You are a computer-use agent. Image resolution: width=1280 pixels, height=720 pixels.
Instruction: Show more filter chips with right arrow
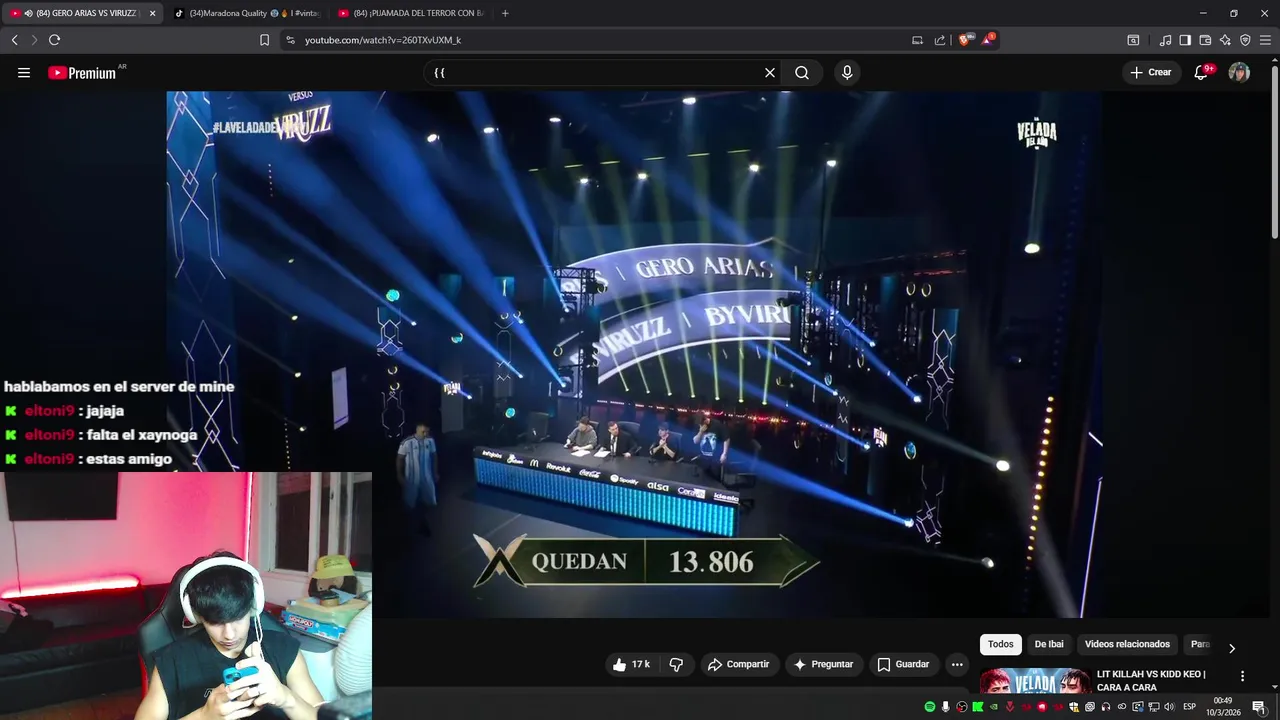click(x=1232, y=648)
